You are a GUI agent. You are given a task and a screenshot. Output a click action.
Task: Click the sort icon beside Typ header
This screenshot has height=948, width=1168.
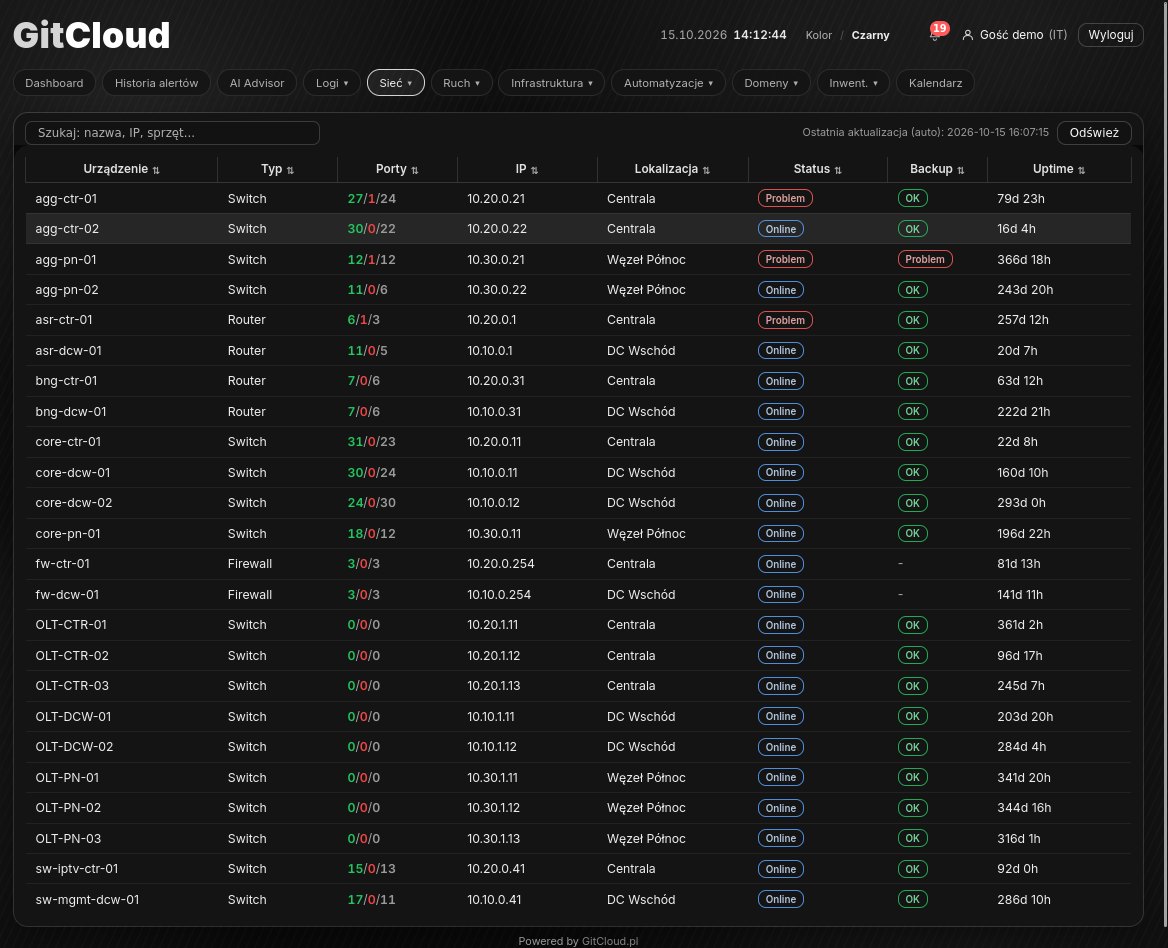[x=290, y=170]
